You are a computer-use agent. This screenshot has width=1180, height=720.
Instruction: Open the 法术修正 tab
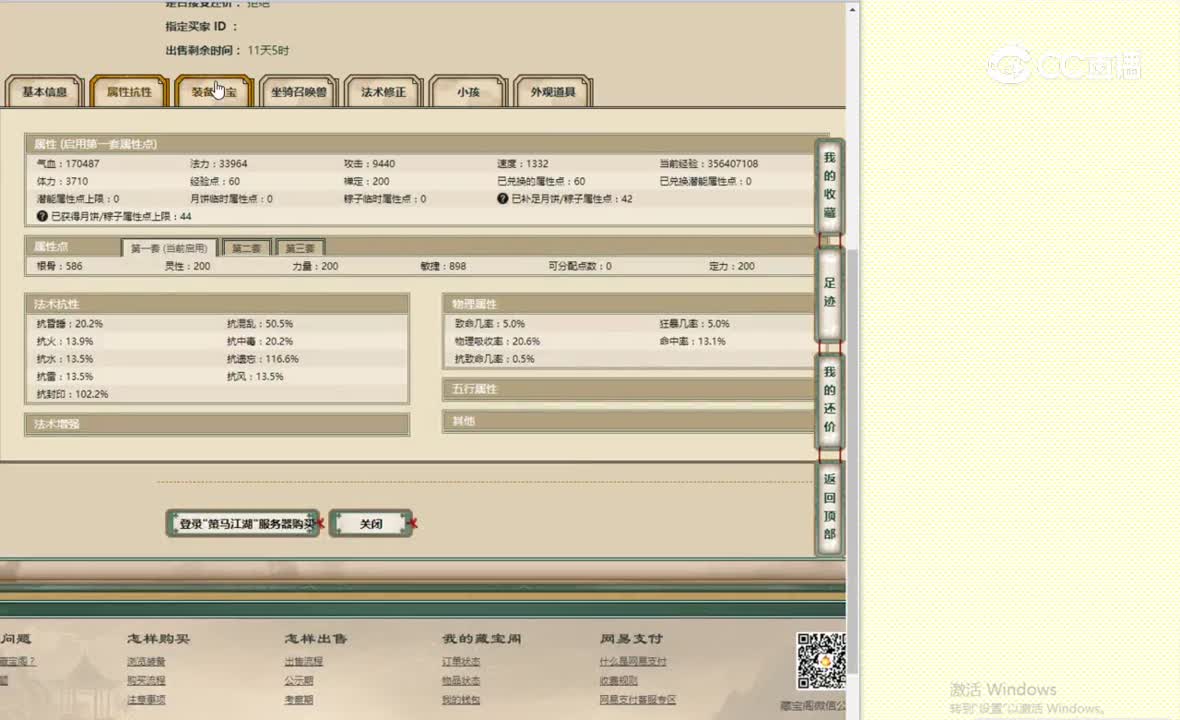tap(383, 92)
